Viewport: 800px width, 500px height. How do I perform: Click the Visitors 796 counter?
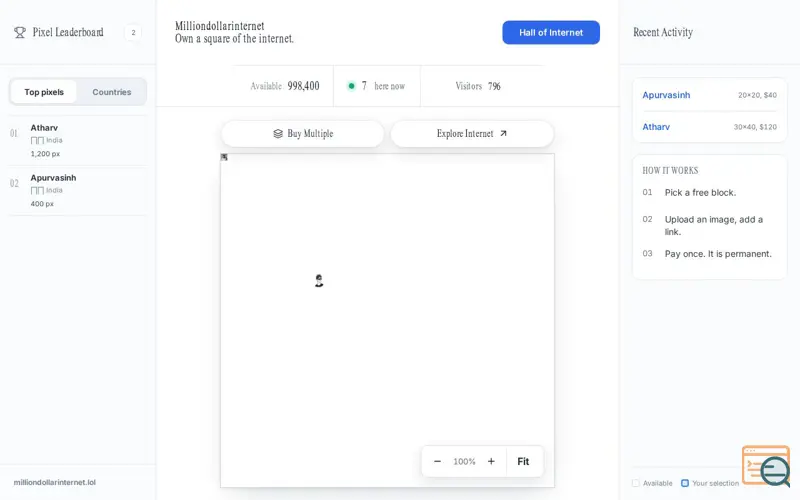(x=478, y=86)
